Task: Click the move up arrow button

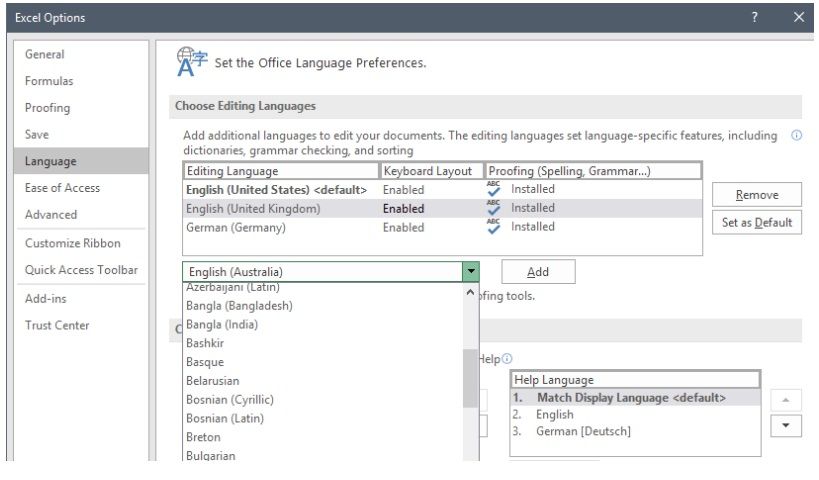Action: (x=786, y=400)
